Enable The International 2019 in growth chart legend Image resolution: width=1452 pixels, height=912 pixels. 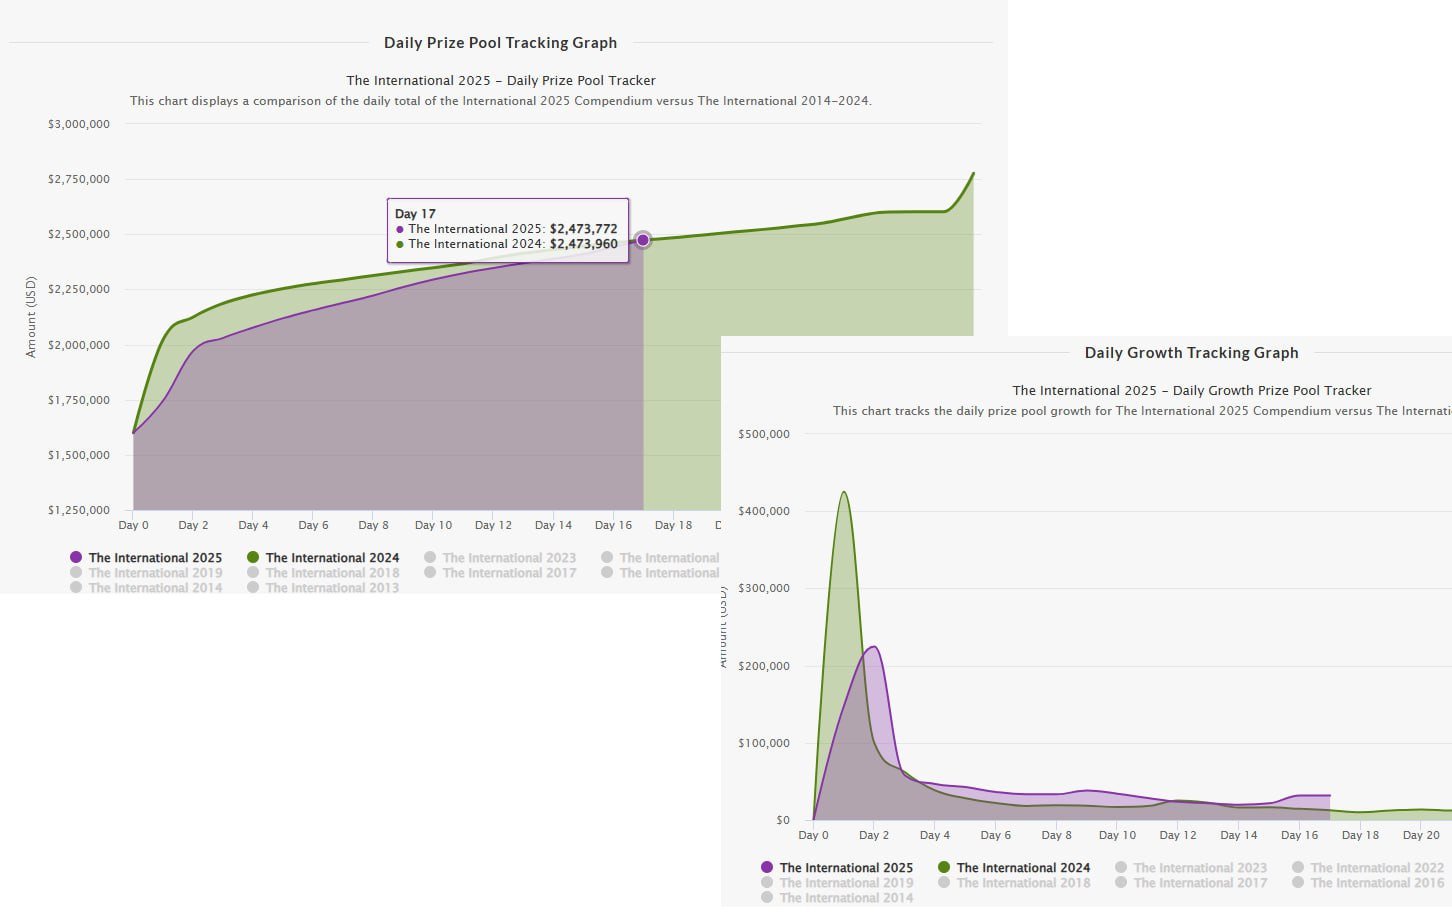(x=837, y=883)
